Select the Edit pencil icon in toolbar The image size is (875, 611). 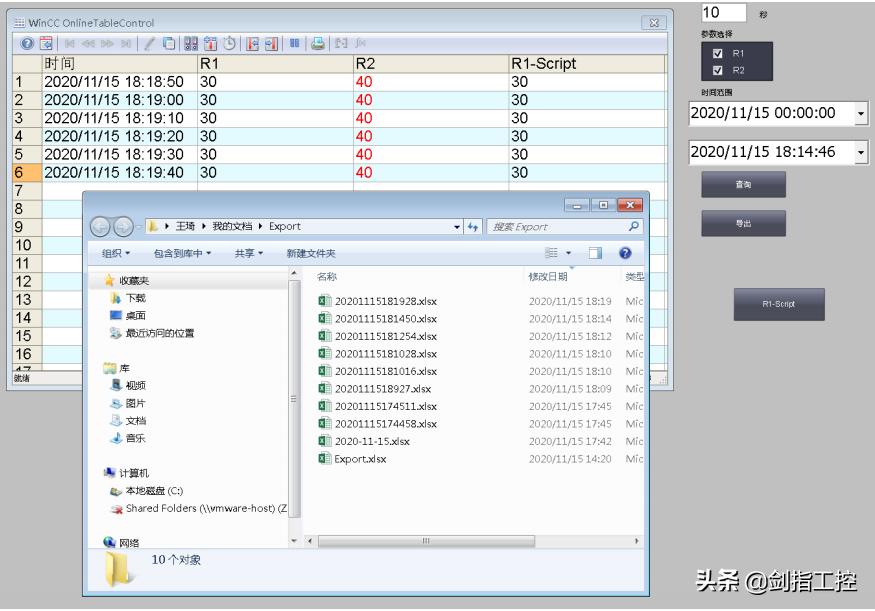149,43
